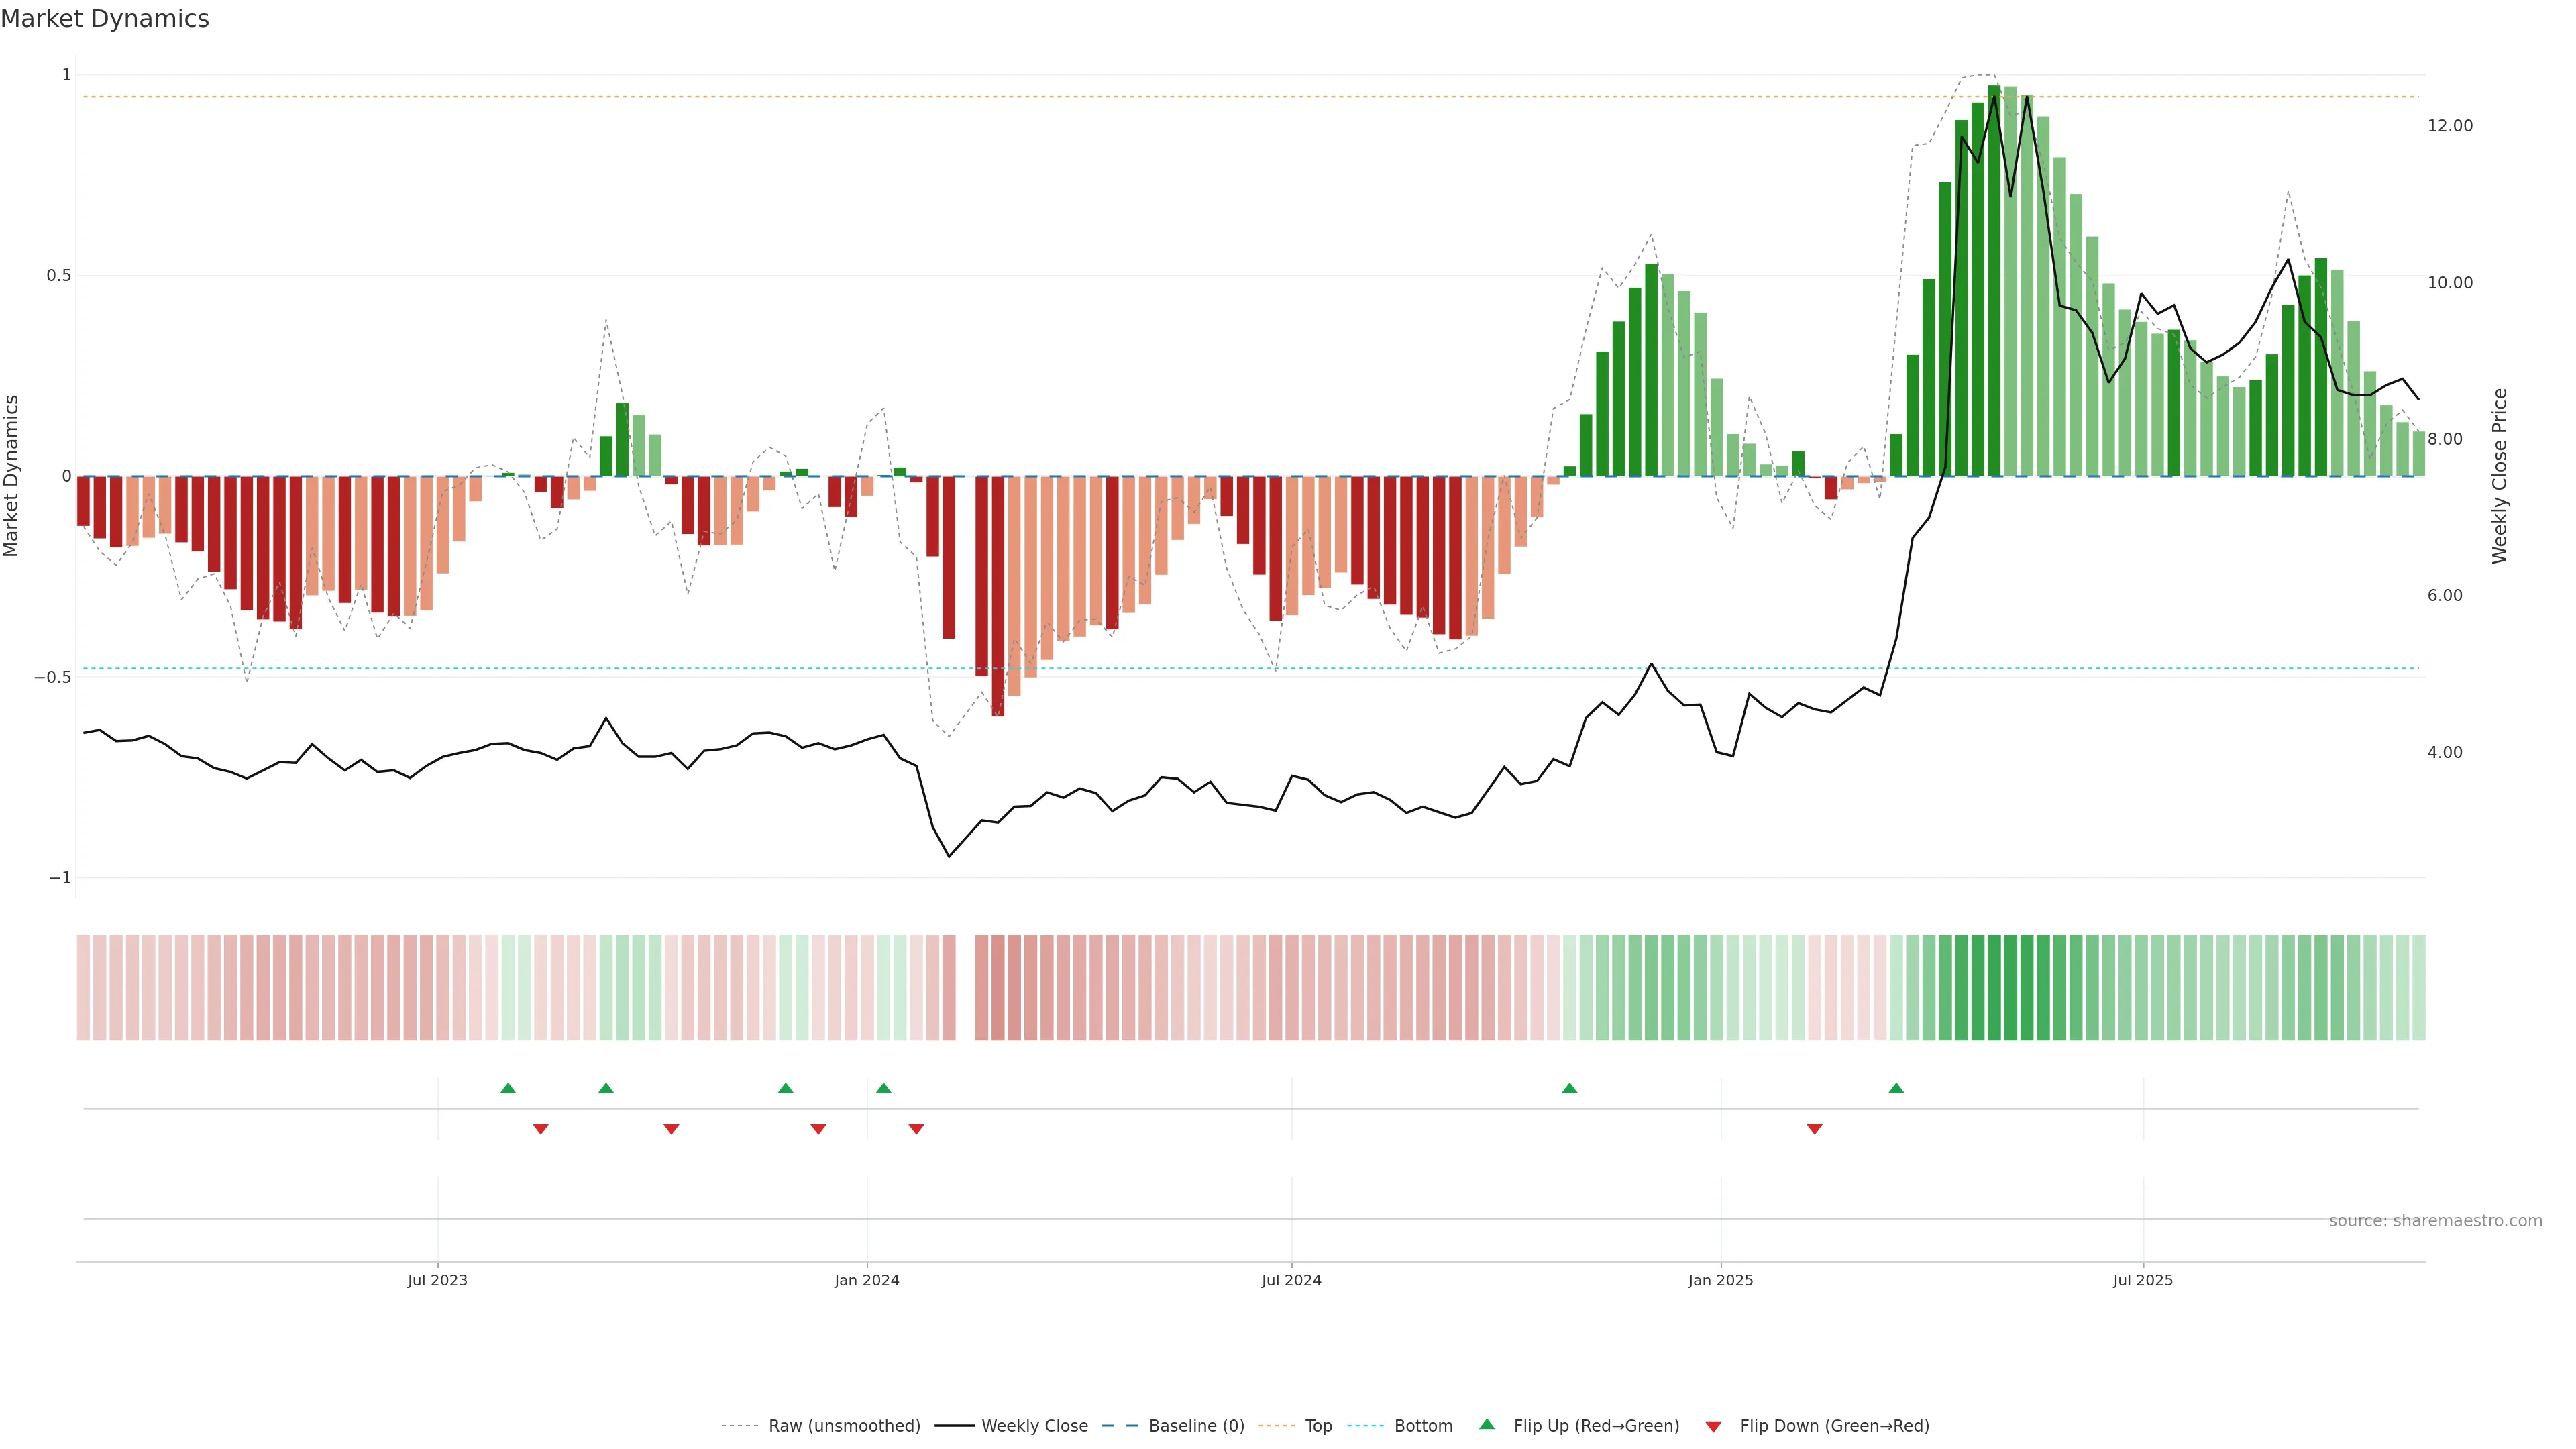Click the green triangle icon in the legend
Screen dimensions: 2576x1449
click(x=1487, y=1424)
